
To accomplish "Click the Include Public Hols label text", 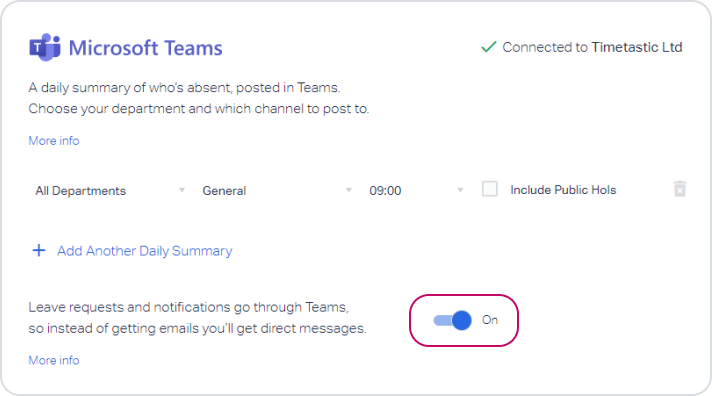I will 563,190.
